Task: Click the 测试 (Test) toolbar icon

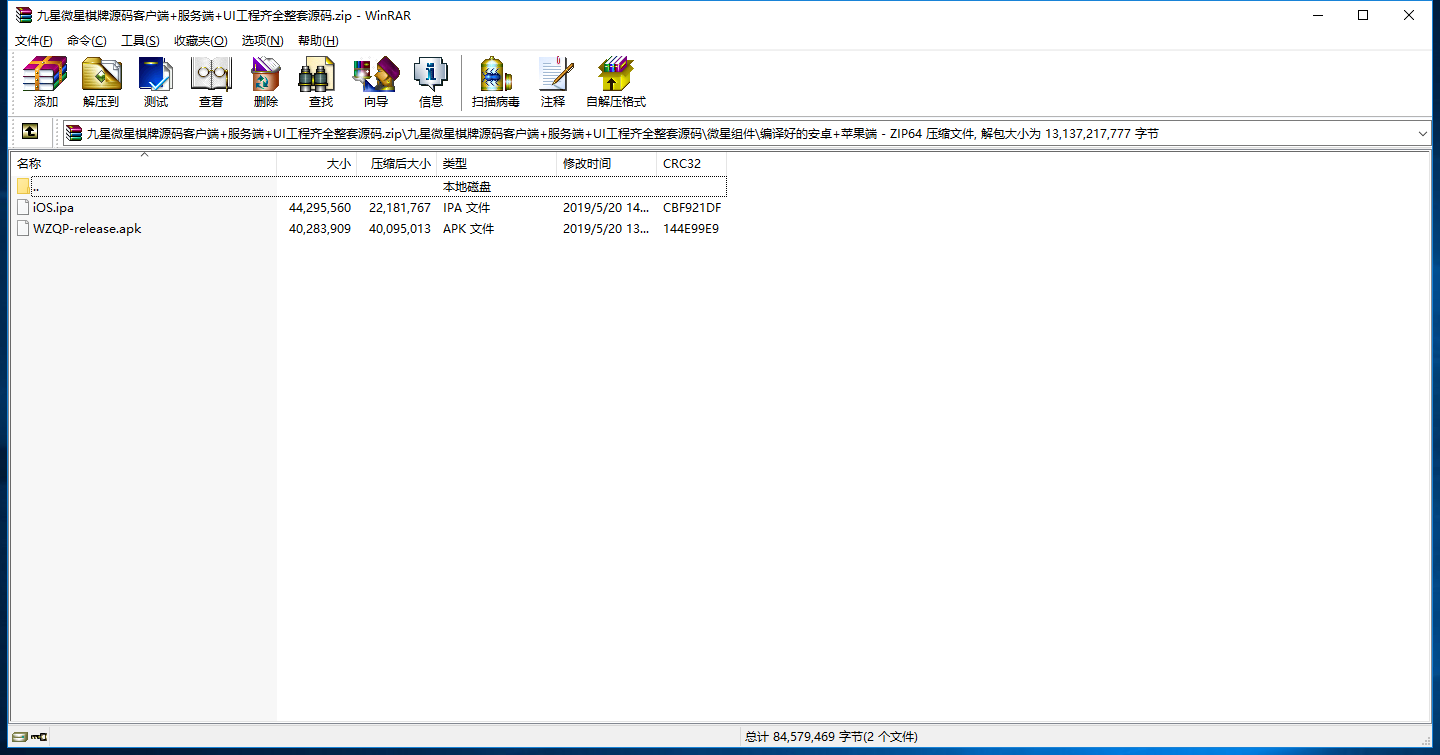Action: 156,75
